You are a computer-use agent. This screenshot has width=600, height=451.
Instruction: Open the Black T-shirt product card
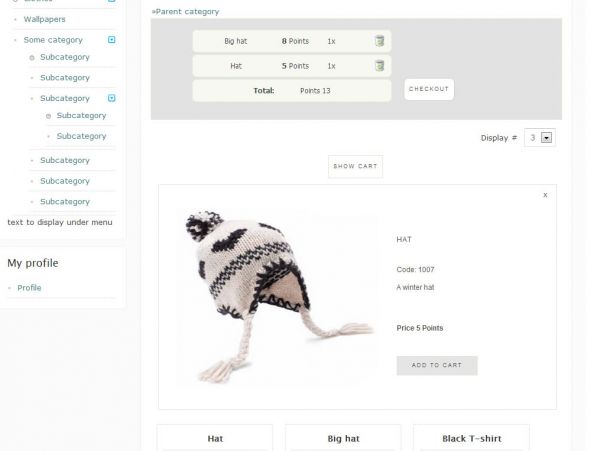[471, 438]
